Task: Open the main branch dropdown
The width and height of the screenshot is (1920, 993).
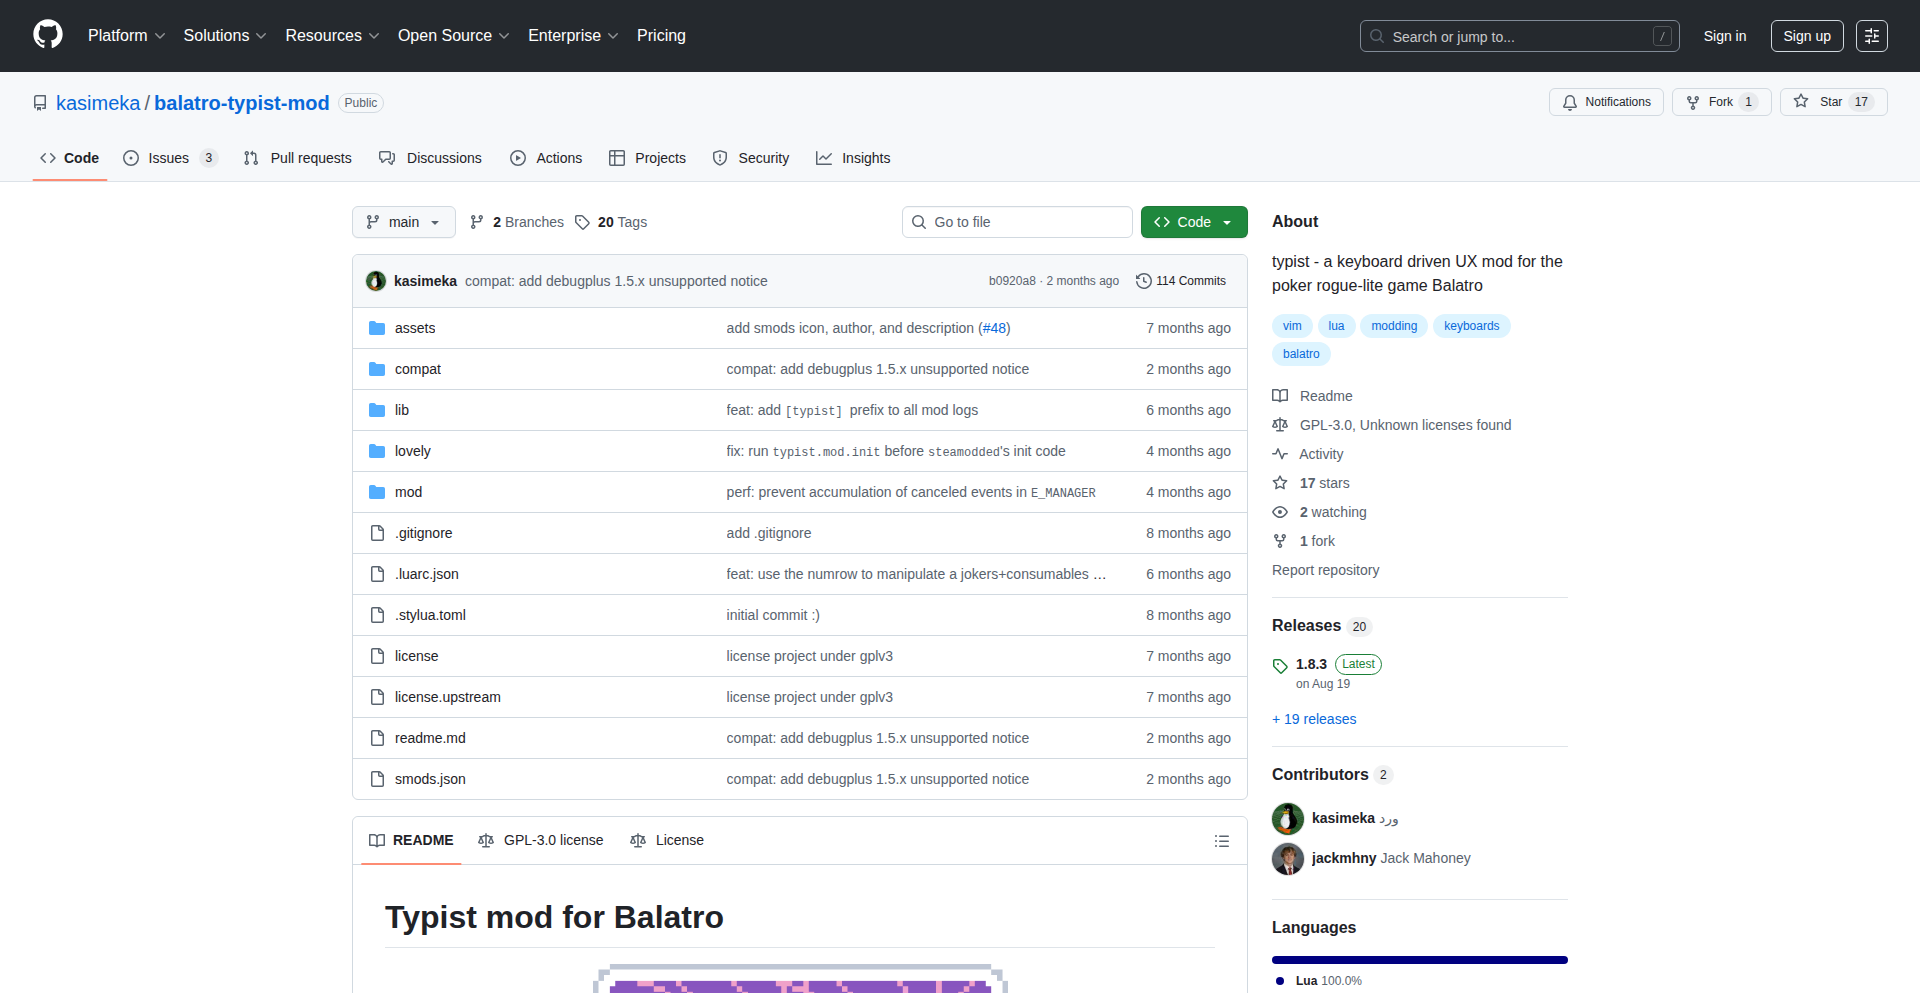Action: [403, 222]
